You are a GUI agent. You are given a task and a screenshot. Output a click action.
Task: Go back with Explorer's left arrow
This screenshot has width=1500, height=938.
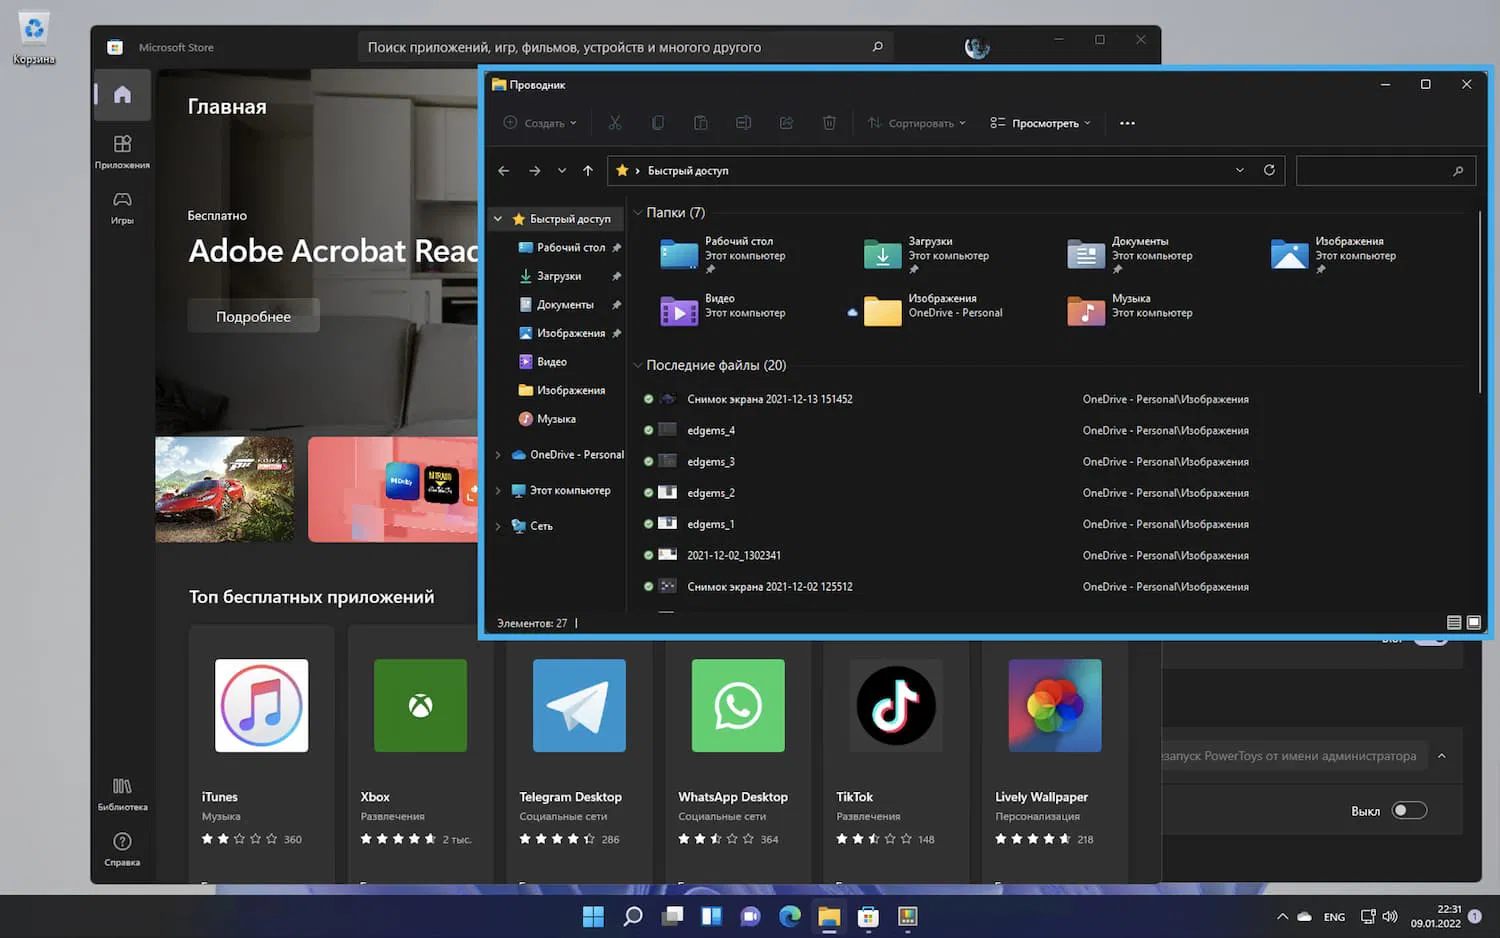click(503, 171)
